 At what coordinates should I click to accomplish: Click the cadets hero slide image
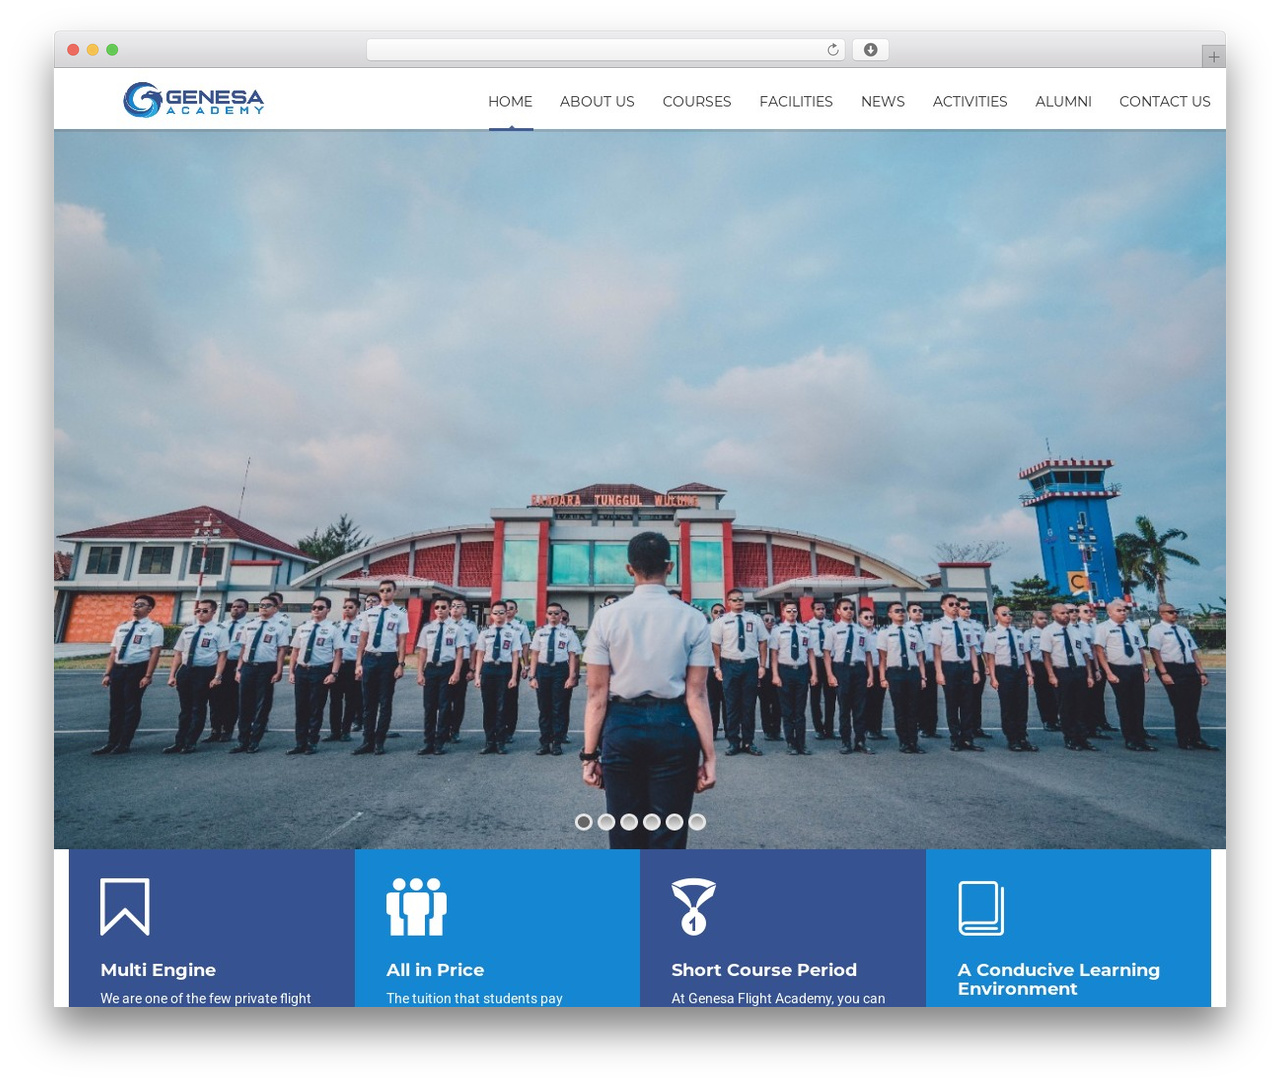pos(640,489)
